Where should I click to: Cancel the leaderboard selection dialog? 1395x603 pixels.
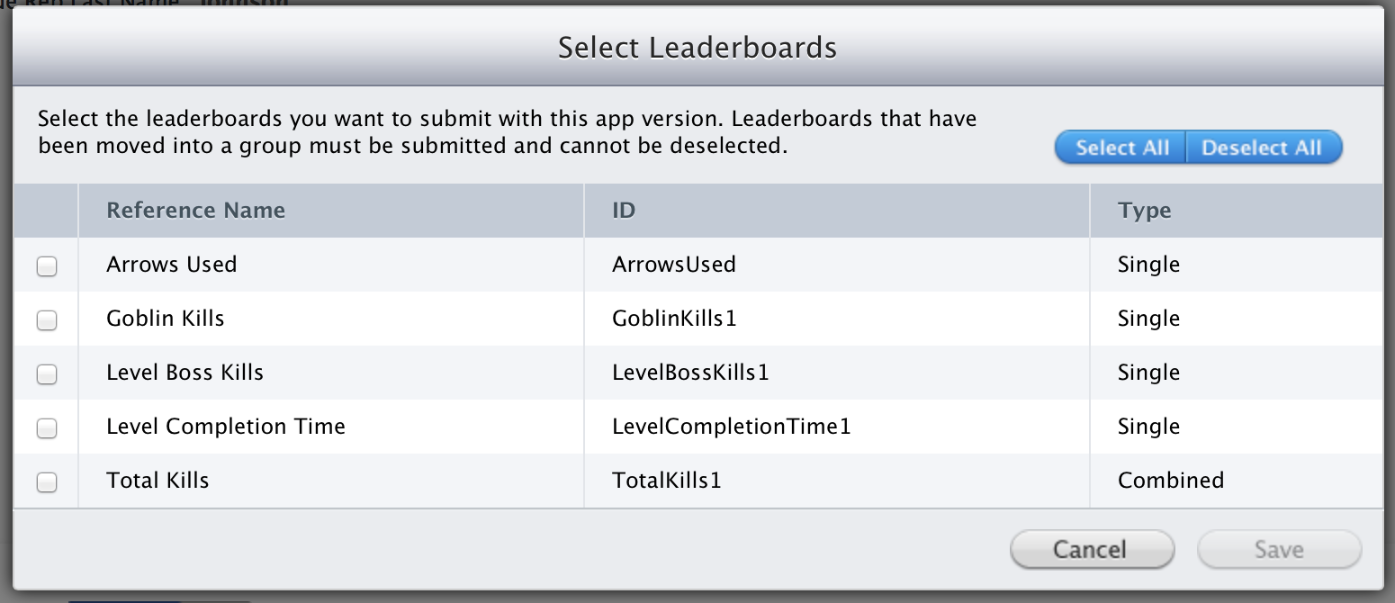pos(1091,549)
